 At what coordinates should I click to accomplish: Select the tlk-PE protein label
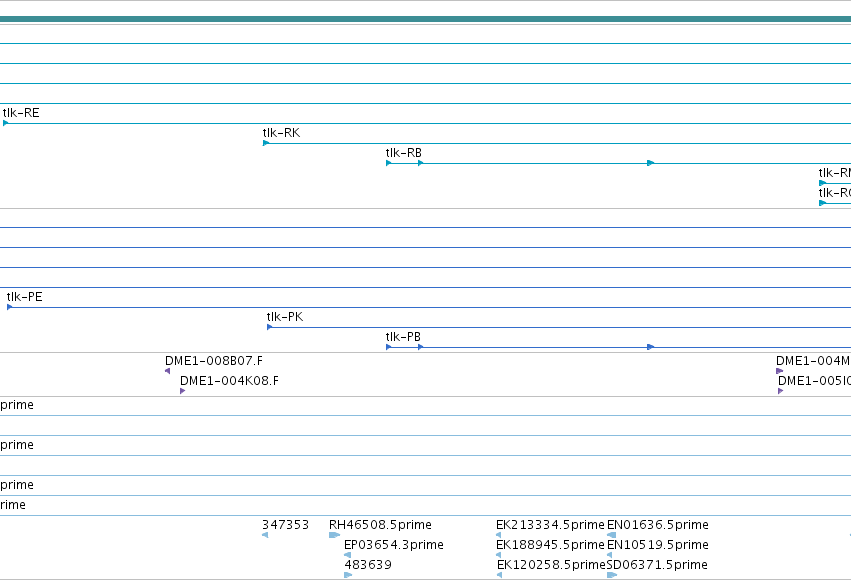(x=24, y=297)
